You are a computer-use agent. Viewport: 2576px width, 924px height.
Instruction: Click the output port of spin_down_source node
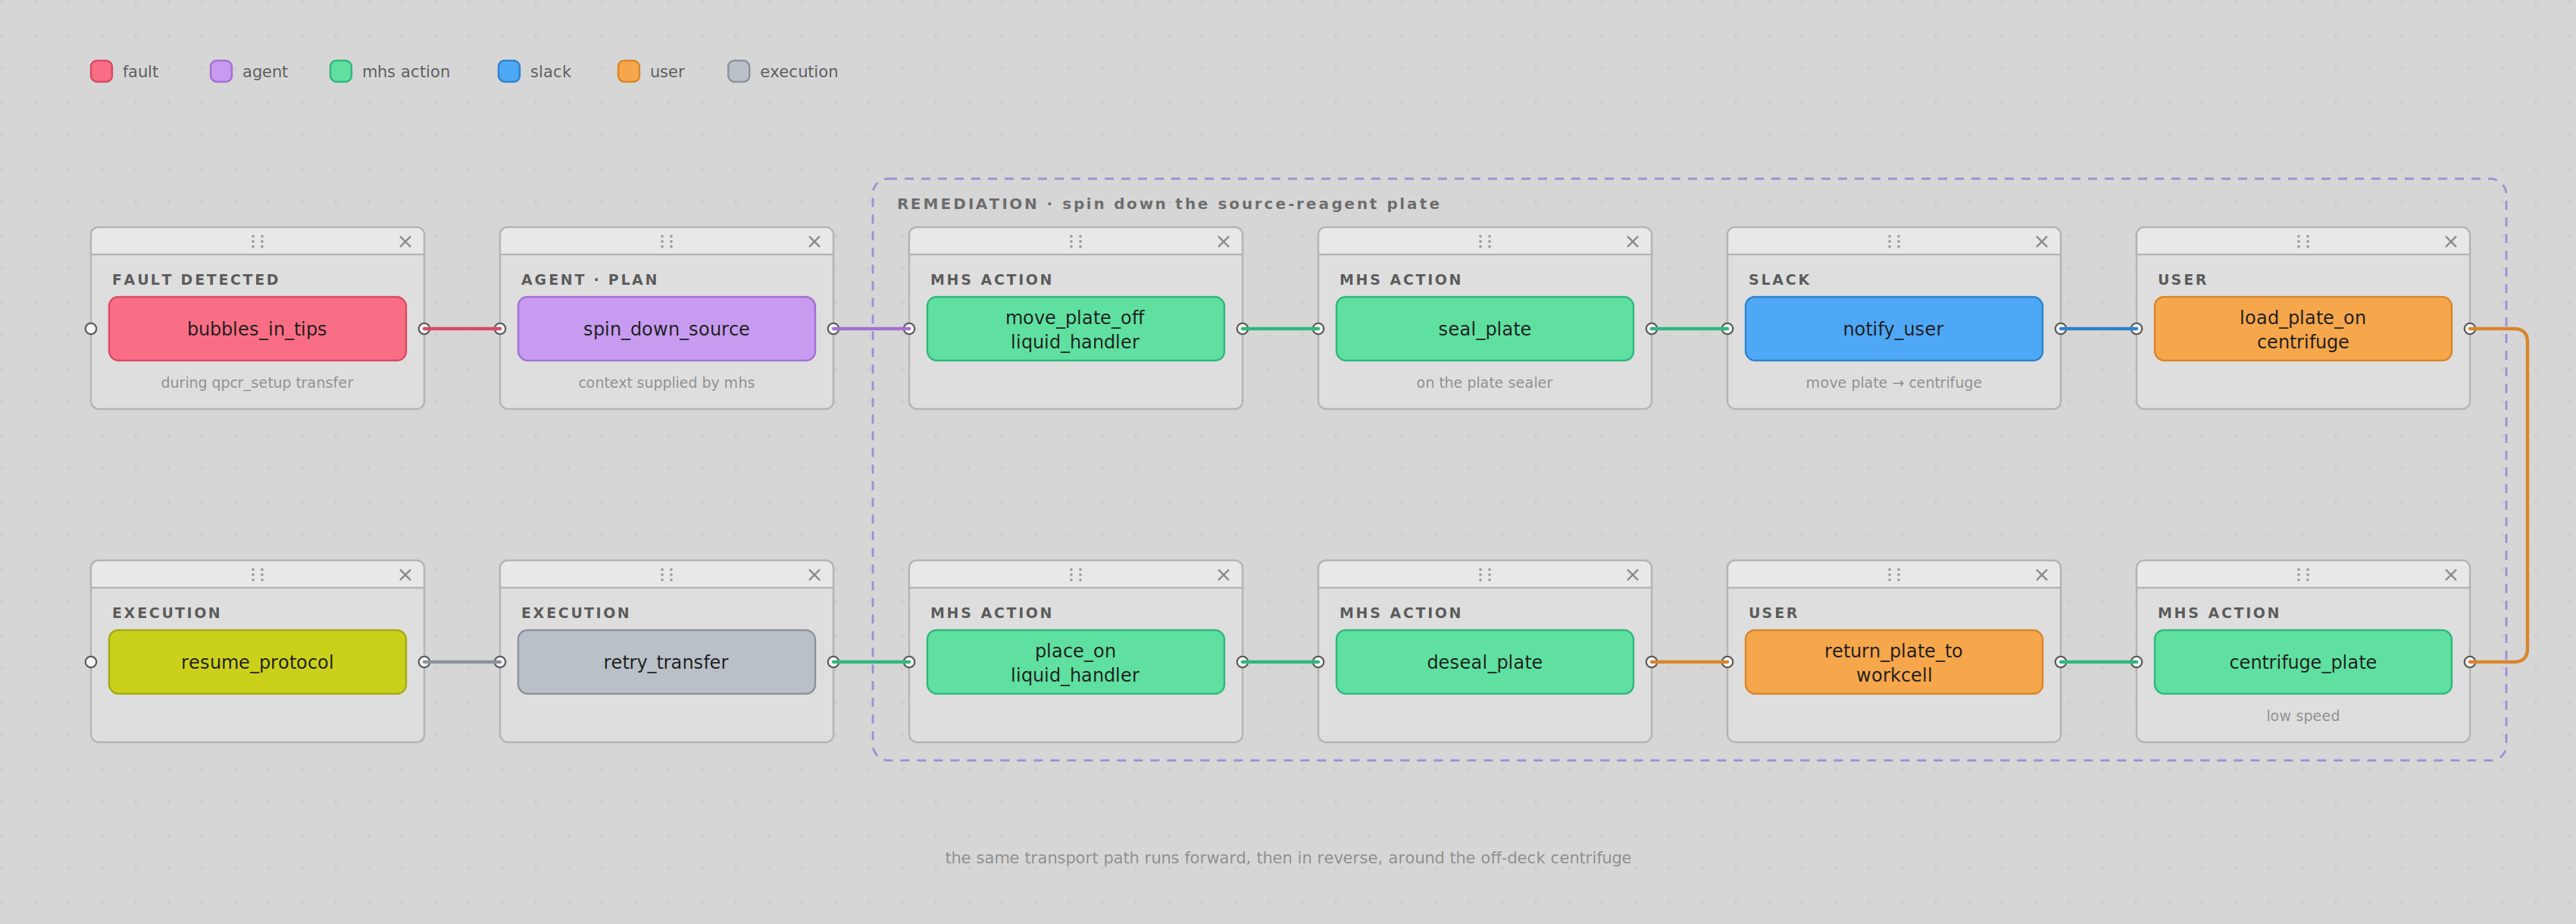(x=833, y=329)
